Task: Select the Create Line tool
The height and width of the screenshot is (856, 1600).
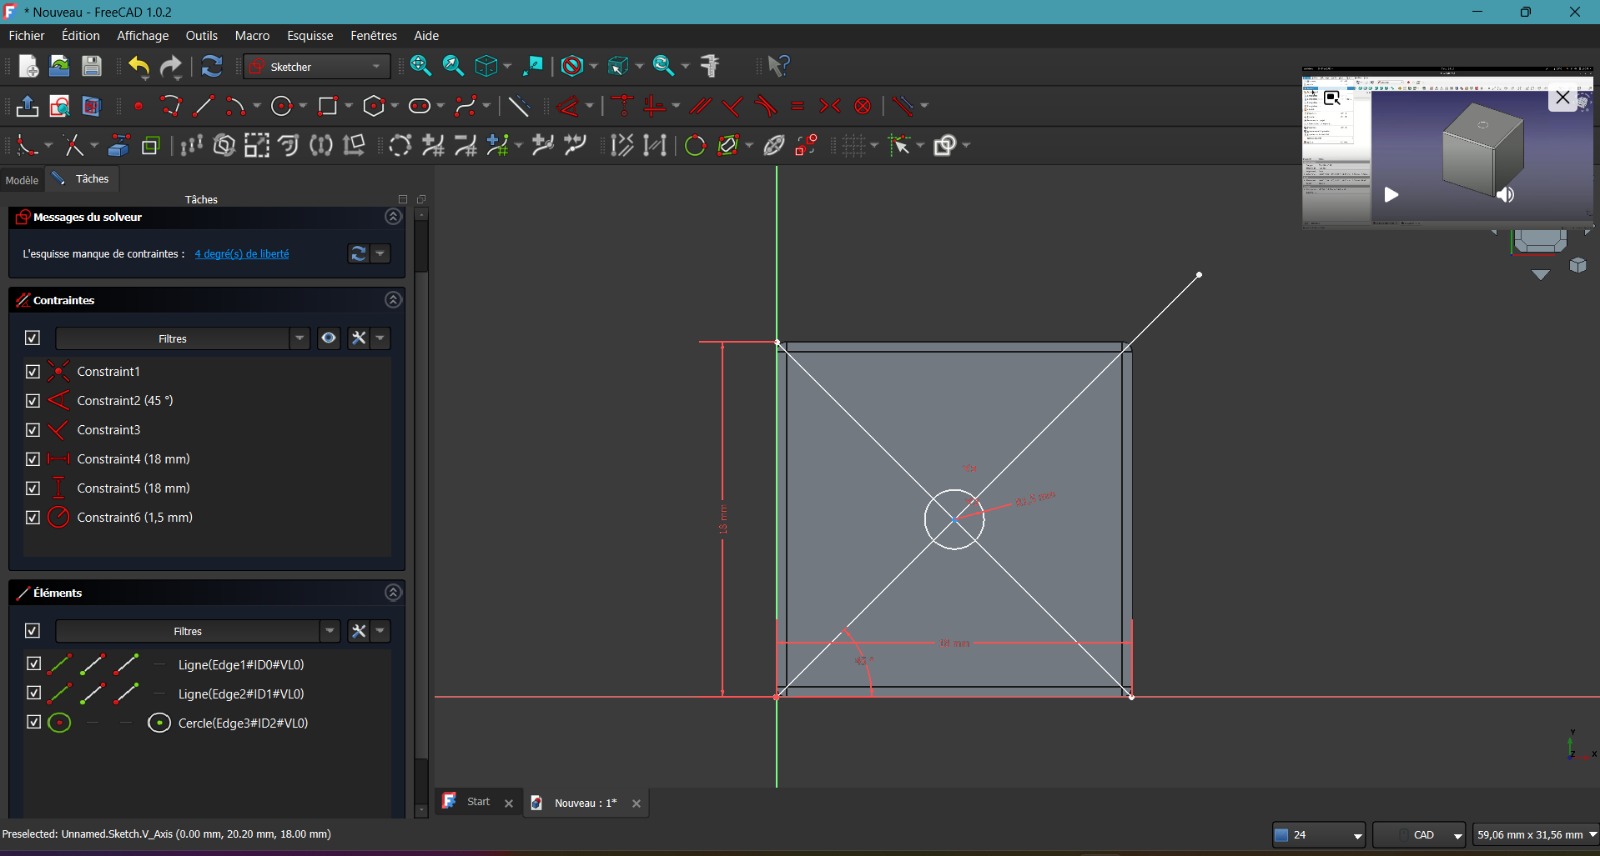Action: [x=203, y=106]
